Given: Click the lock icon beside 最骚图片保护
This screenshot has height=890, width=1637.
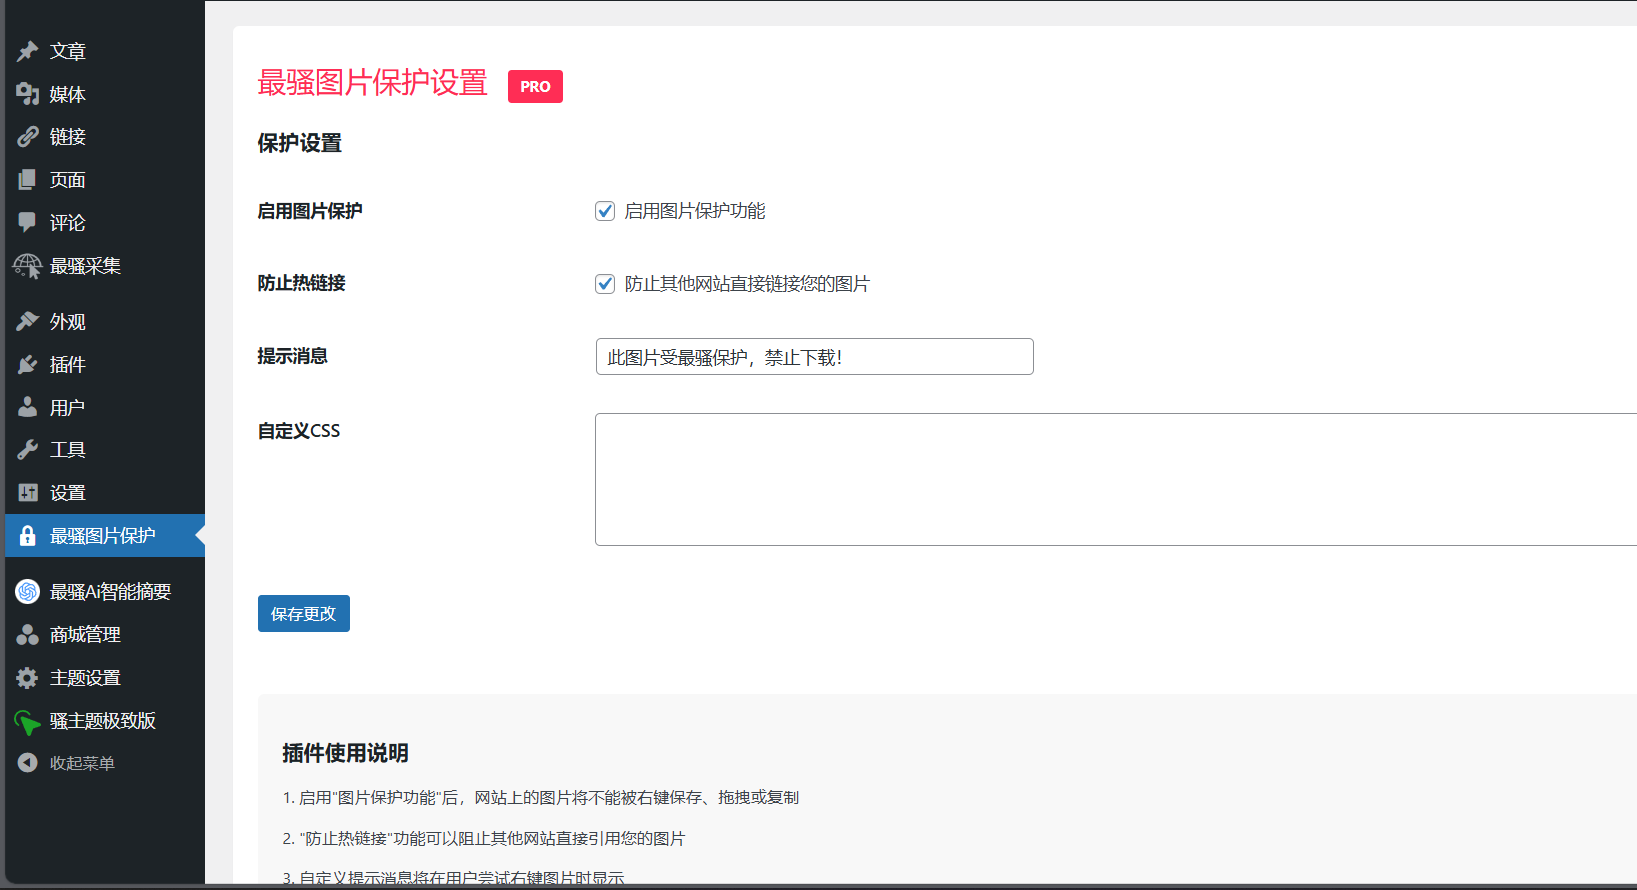Looking at the screenshot, I should click(x=27, y=536).
